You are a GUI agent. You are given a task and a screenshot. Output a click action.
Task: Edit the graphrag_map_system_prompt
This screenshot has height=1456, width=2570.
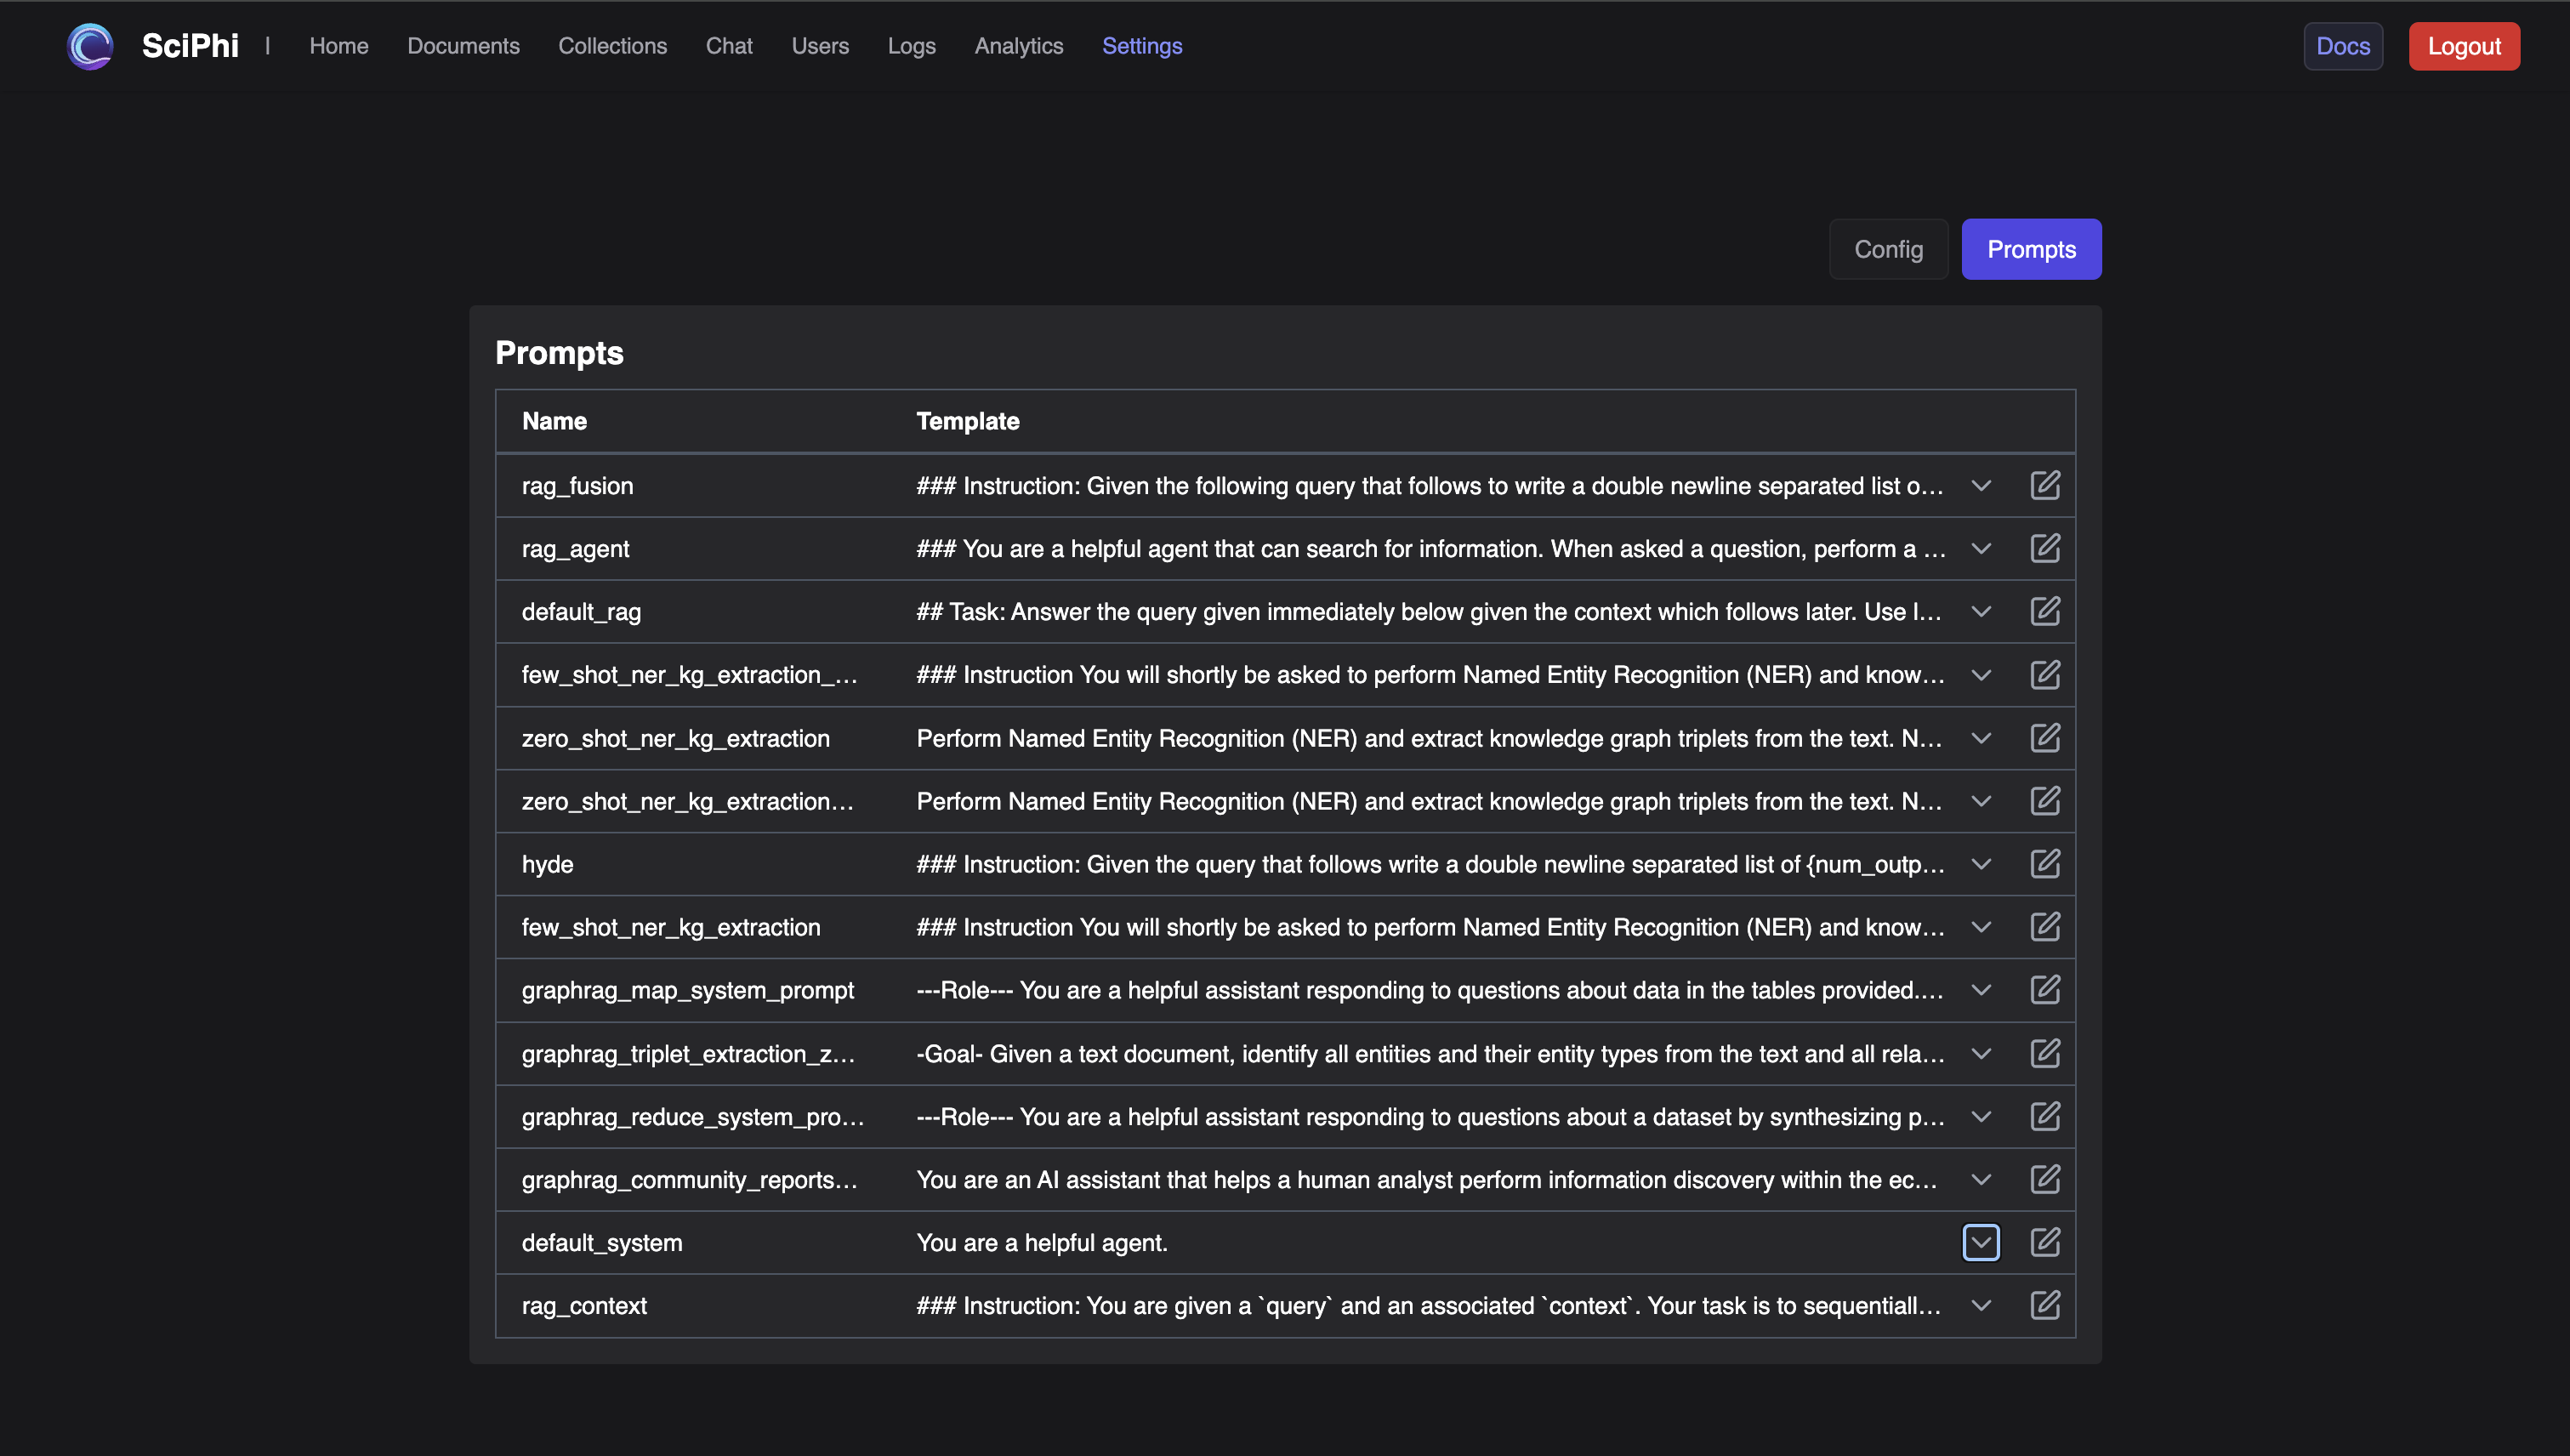pyautogui.click(x=2045, y=990)
